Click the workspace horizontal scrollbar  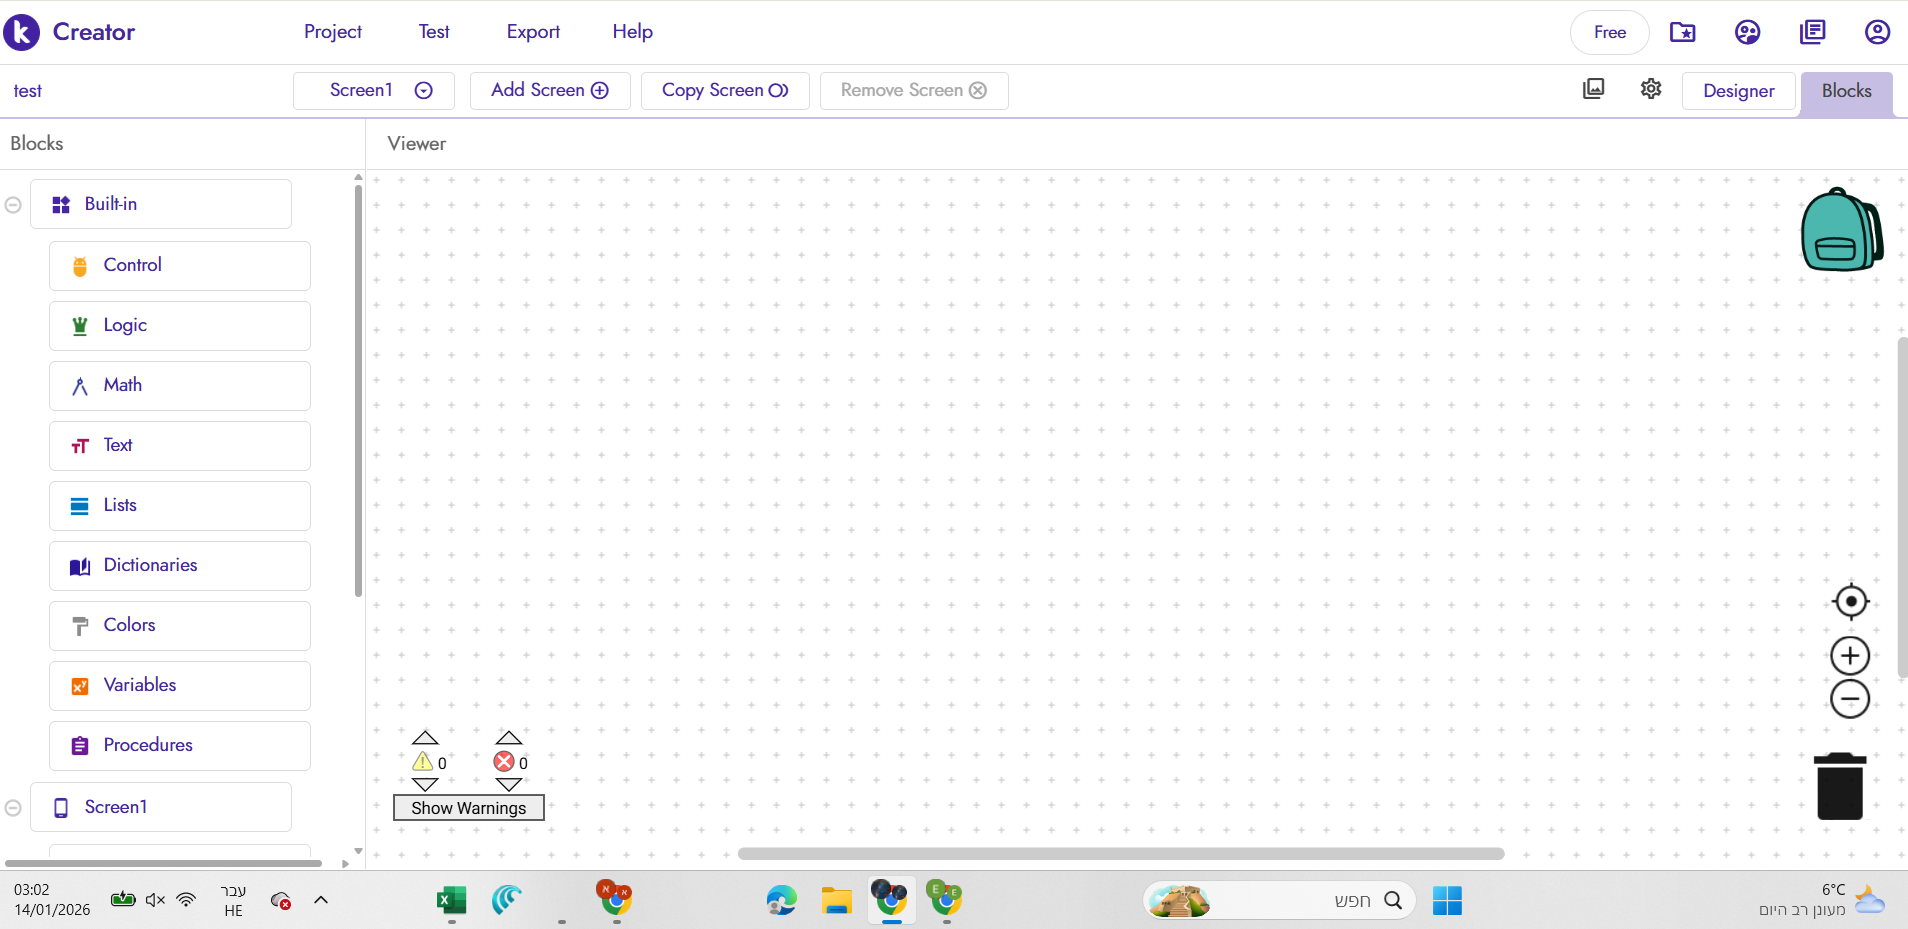[x=1120, y=854]
